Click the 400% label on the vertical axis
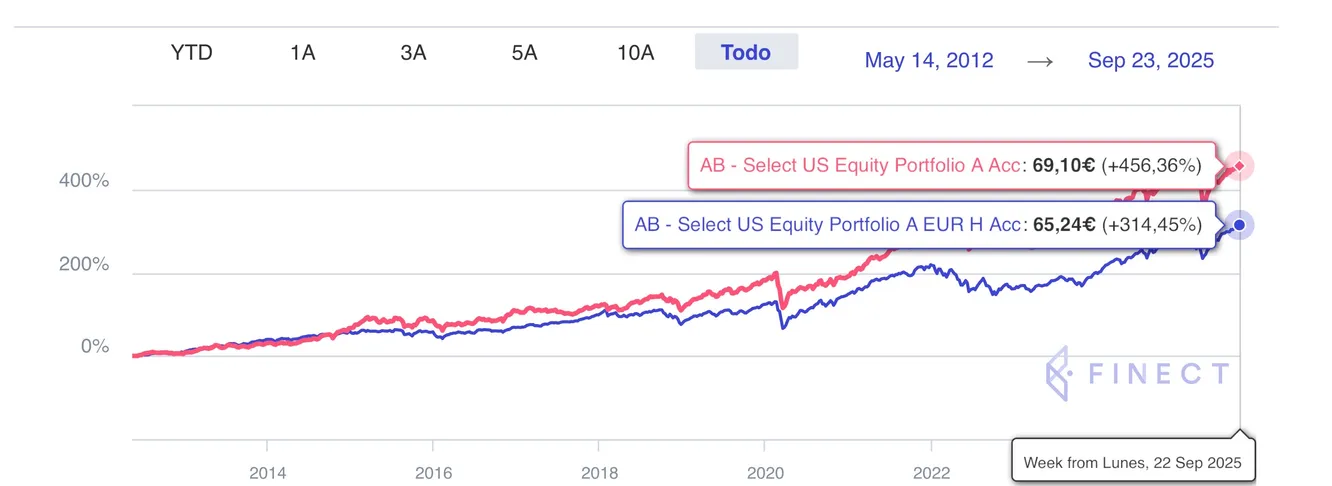 click(x=84, y=182)
